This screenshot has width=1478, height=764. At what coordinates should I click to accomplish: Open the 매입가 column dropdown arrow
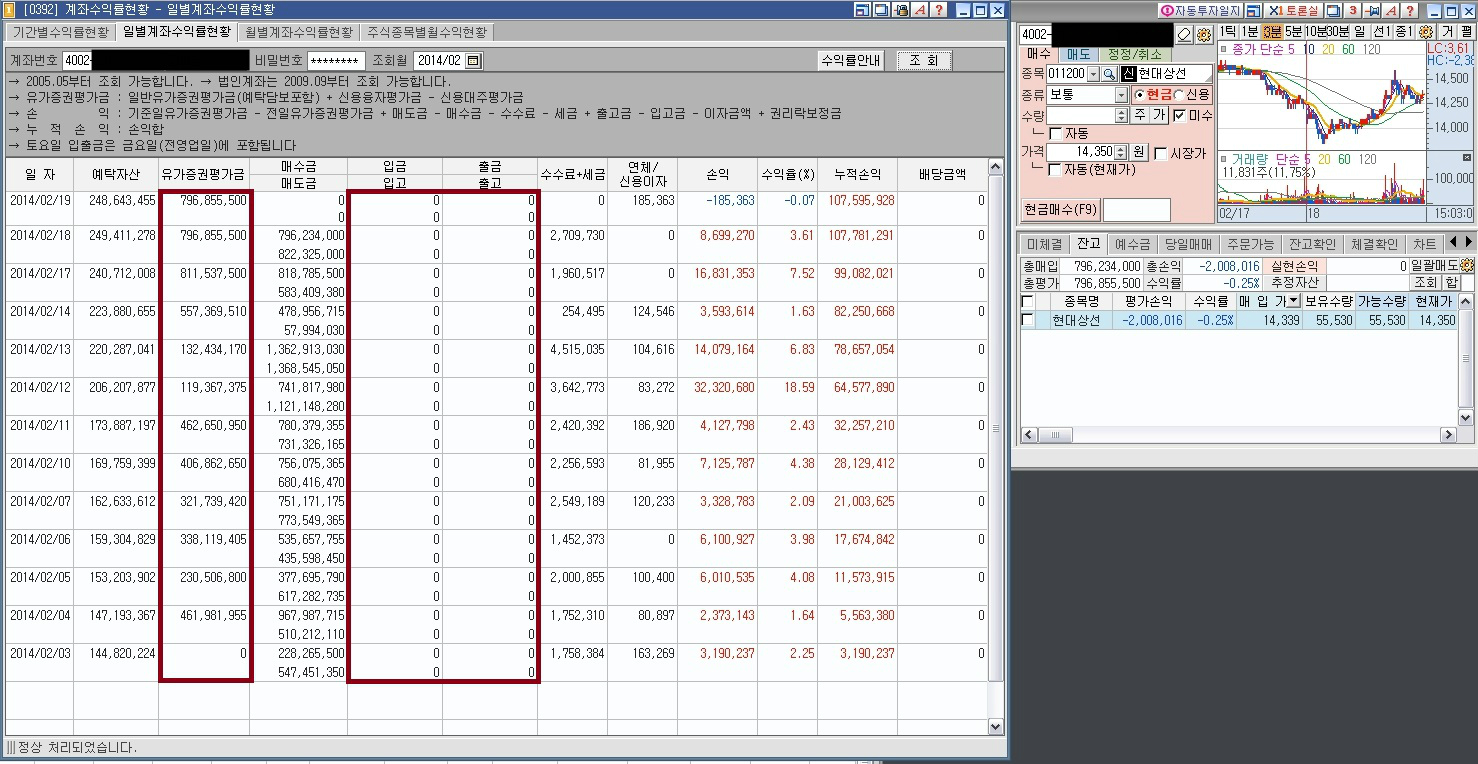pos(1294,301)
